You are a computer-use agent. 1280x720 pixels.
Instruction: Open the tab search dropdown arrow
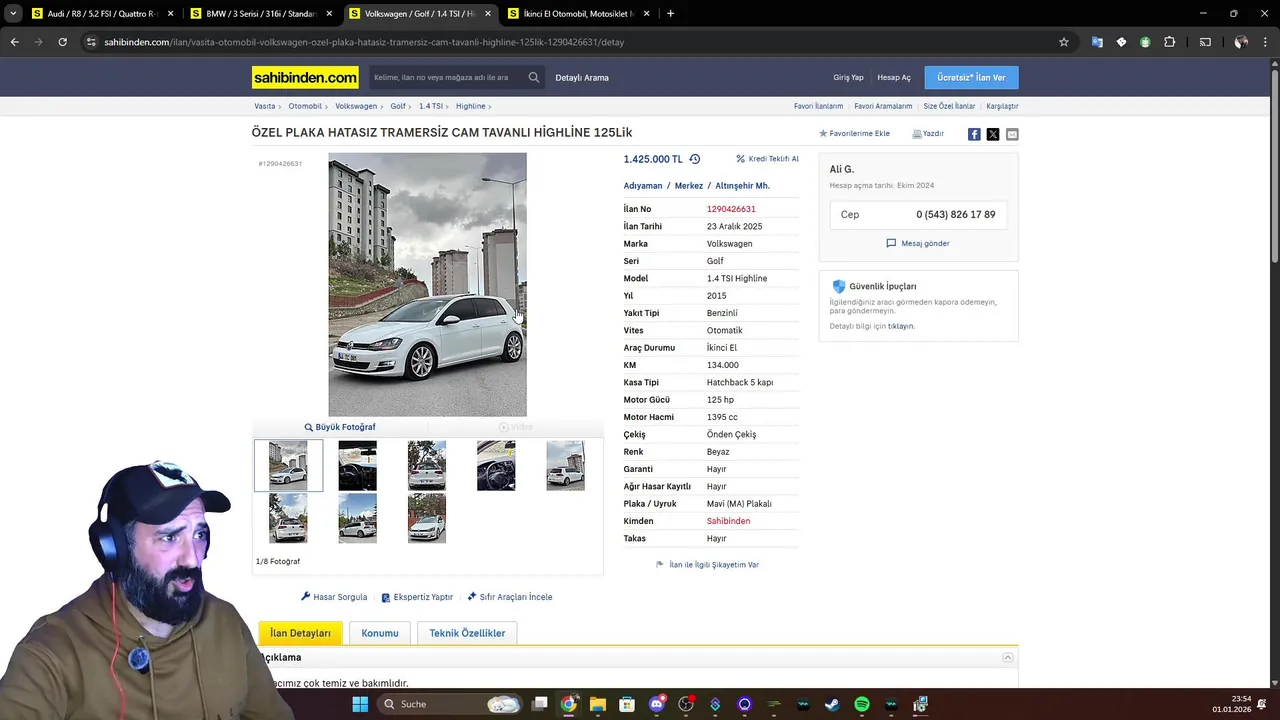[13, 14]
